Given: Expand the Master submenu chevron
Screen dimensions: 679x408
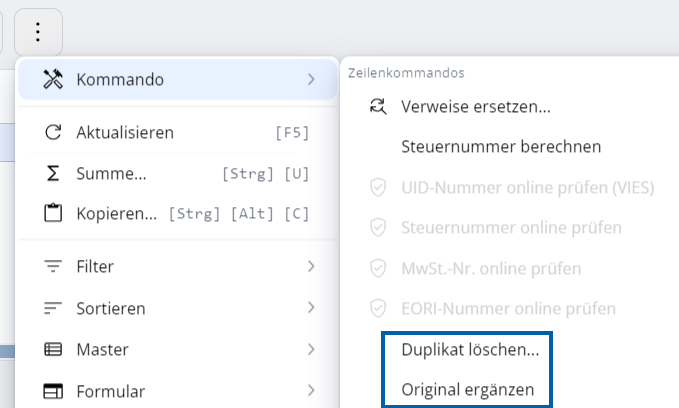Looking at the screenshot, I should coord(311,350).
